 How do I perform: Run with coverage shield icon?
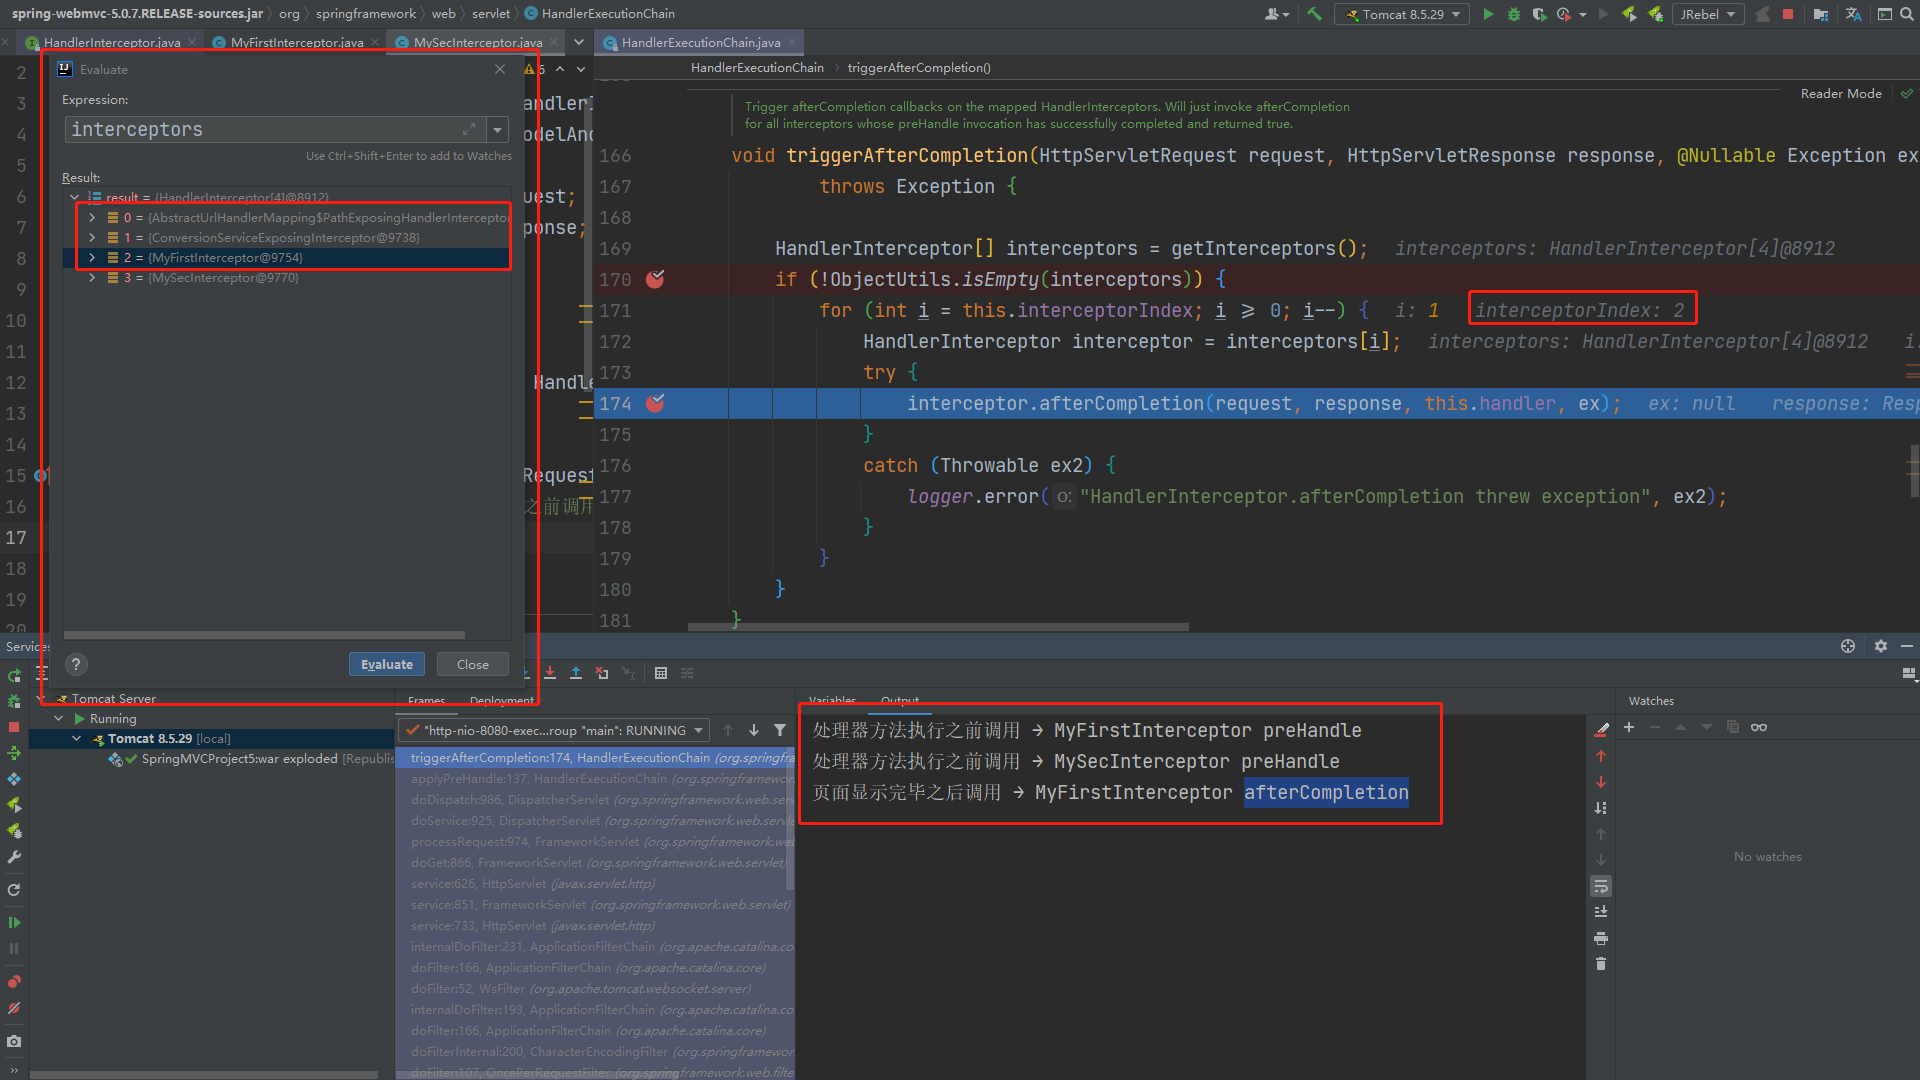pyautogui.click(x=1539, y=14)
